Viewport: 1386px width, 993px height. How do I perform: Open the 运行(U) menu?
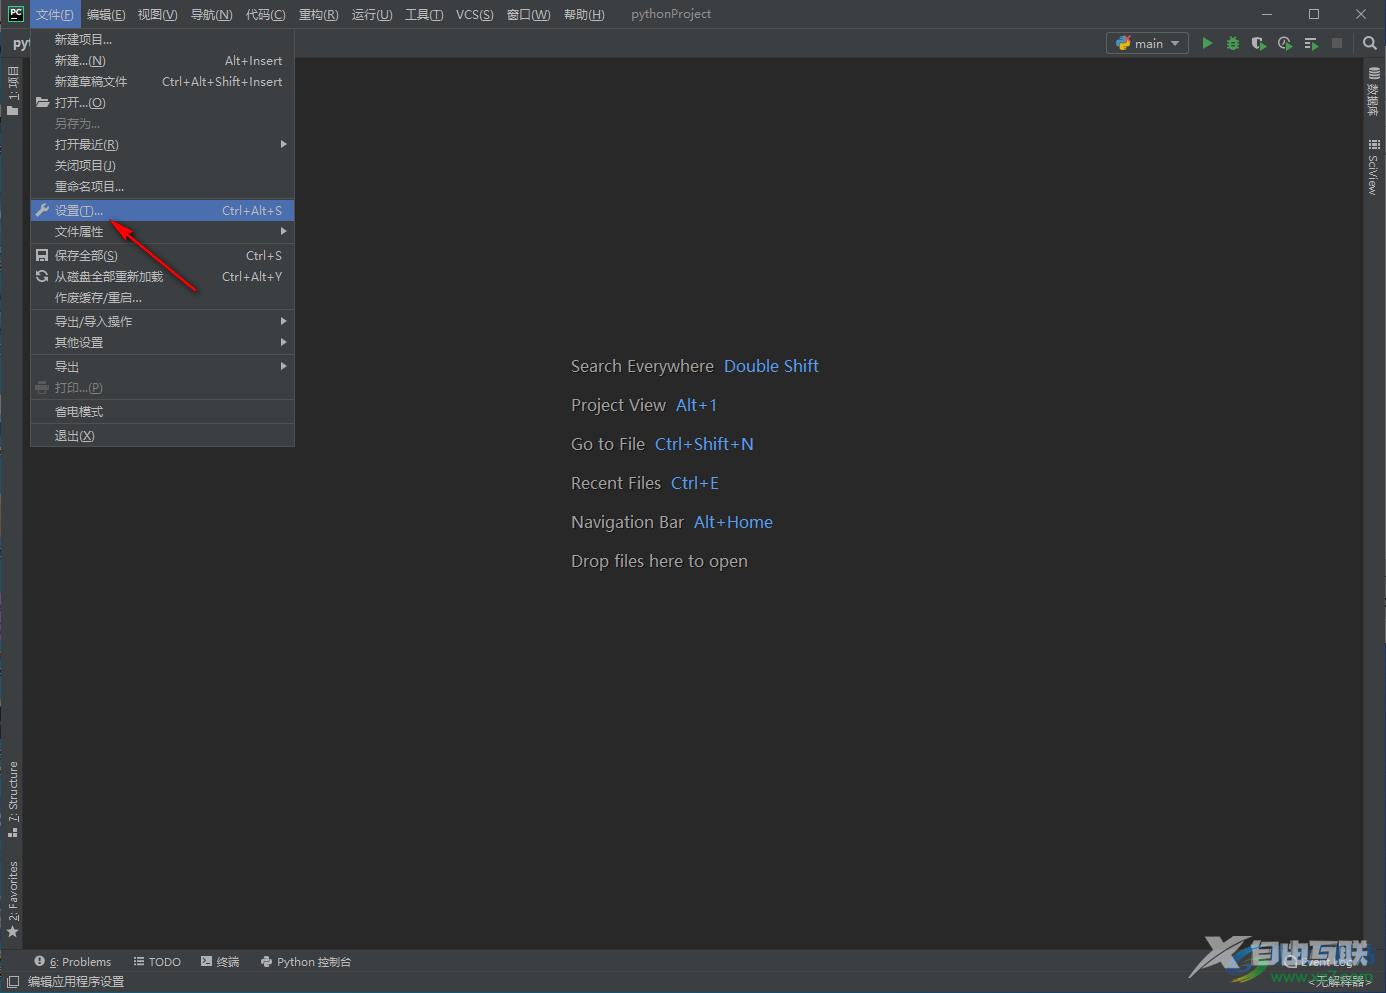click(372, 14)
